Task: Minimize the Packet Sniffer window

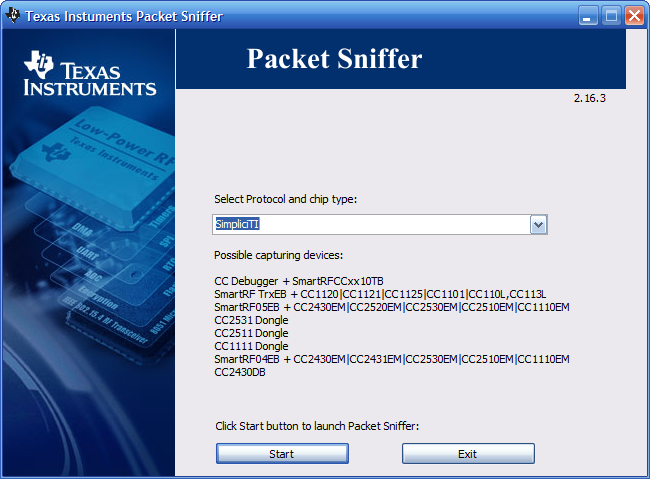Action: pyautogui.click(x=587, y=16)
